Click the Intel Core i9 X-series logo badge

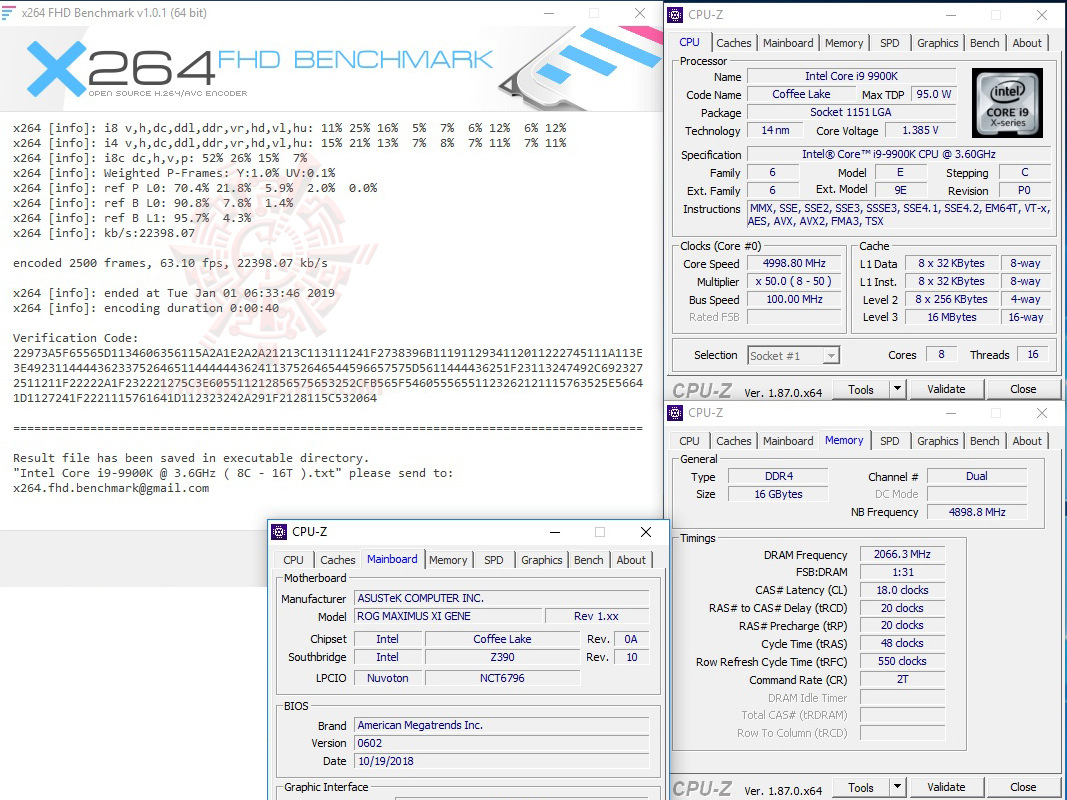tap(1005, 103)
